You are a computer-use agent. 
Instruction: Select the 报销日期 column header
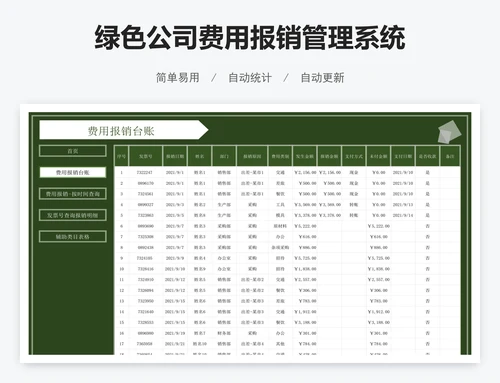click(x=175, y=156)
